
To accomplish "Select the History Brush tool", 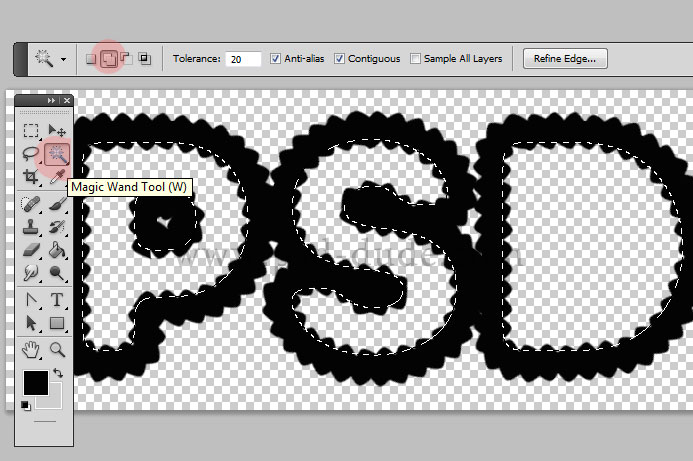I will (x=57, y=227).
